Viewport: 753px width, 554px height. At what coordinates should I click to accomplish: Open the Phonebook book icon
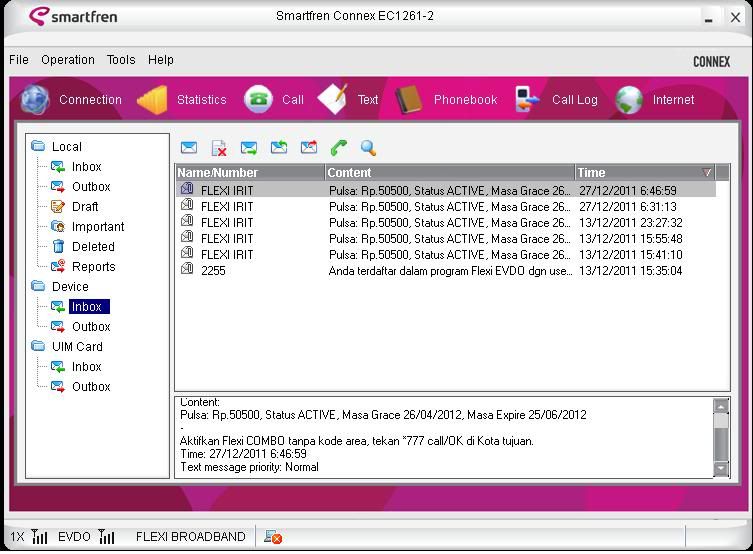click(408, 99)
